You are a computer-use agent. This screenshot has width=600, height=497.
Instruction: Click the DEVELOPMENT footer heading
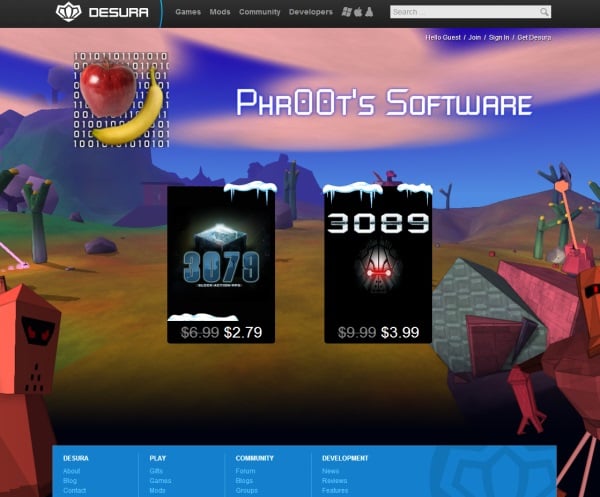click(x=345, y=458)
